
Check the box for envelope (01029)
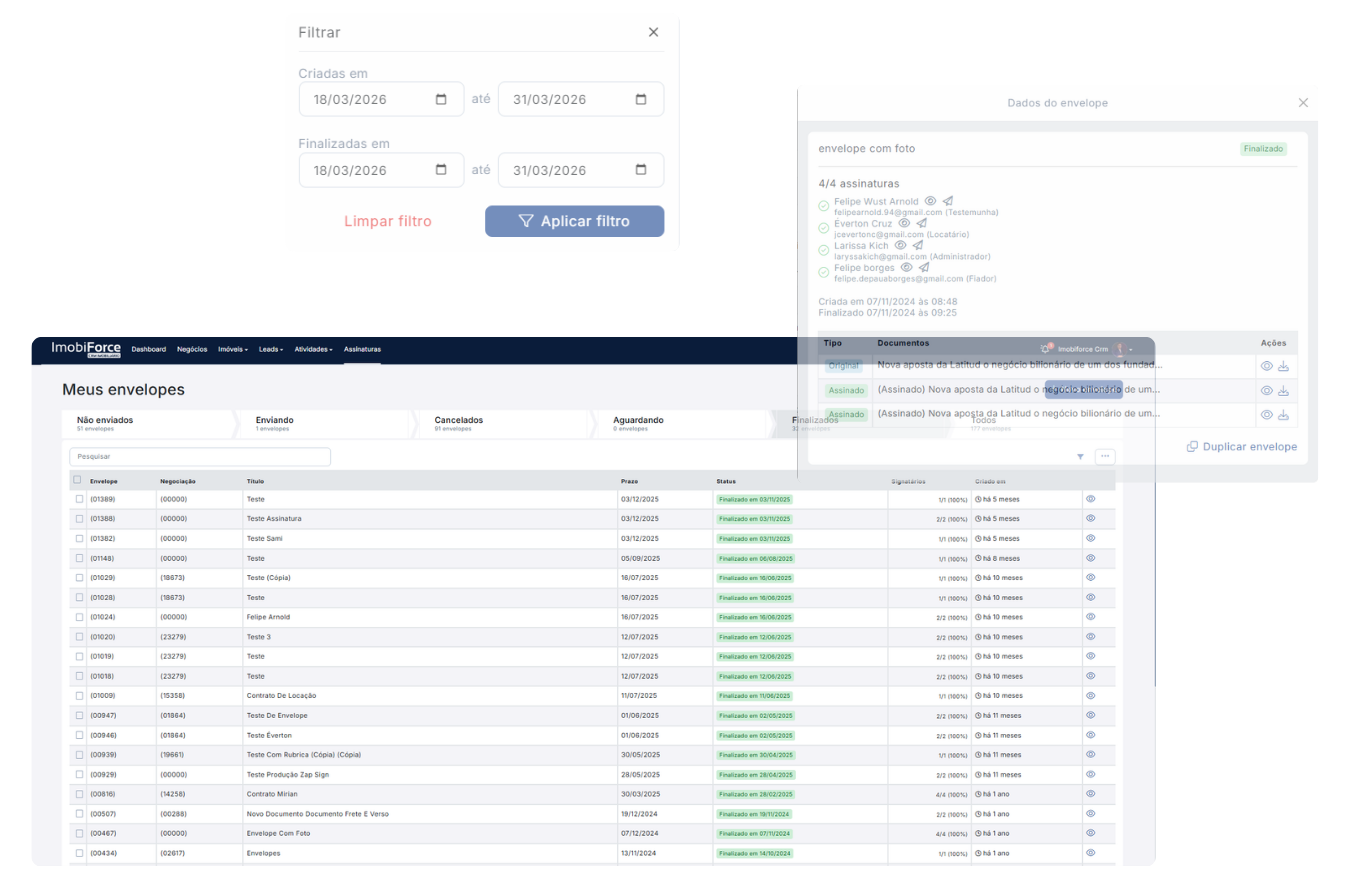coord(79,578)
